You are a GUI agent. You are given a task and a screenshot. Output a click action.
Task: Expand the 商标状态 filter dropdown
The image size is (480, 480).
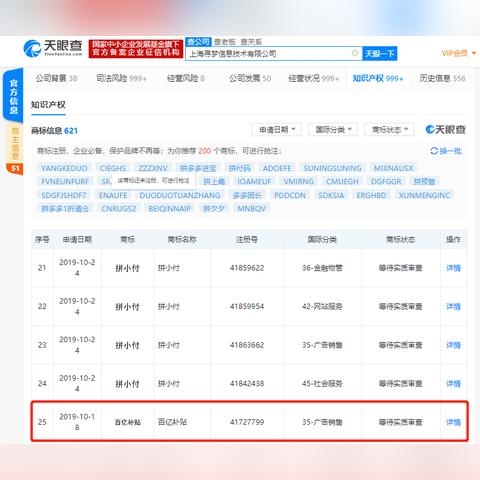pos(389,129)
